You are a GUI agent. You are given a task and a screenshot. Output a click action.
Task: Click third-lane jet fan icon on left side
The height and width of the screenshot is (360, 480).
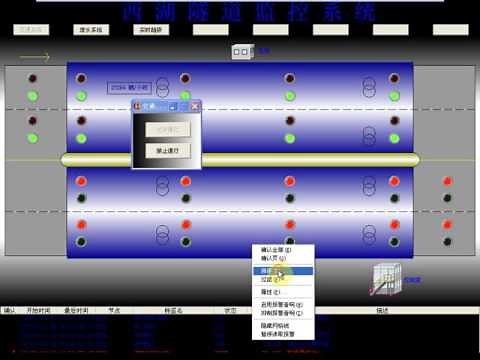coord(163,186)
